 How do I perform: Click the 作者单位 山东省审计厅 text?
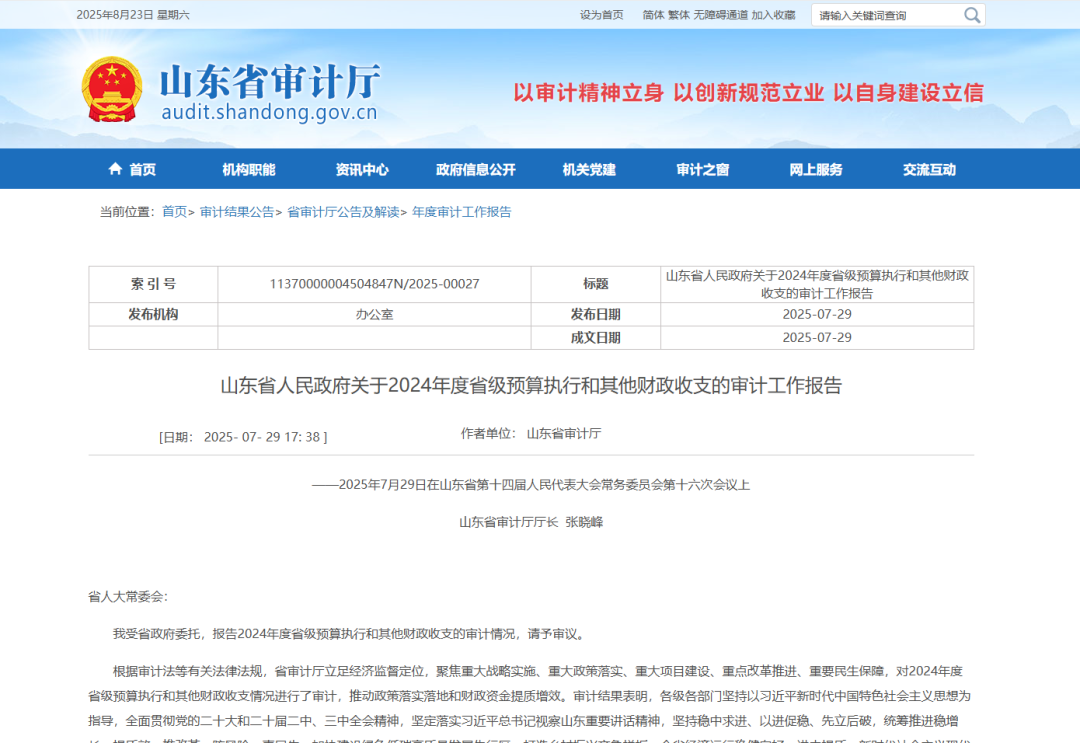point(531,433)
